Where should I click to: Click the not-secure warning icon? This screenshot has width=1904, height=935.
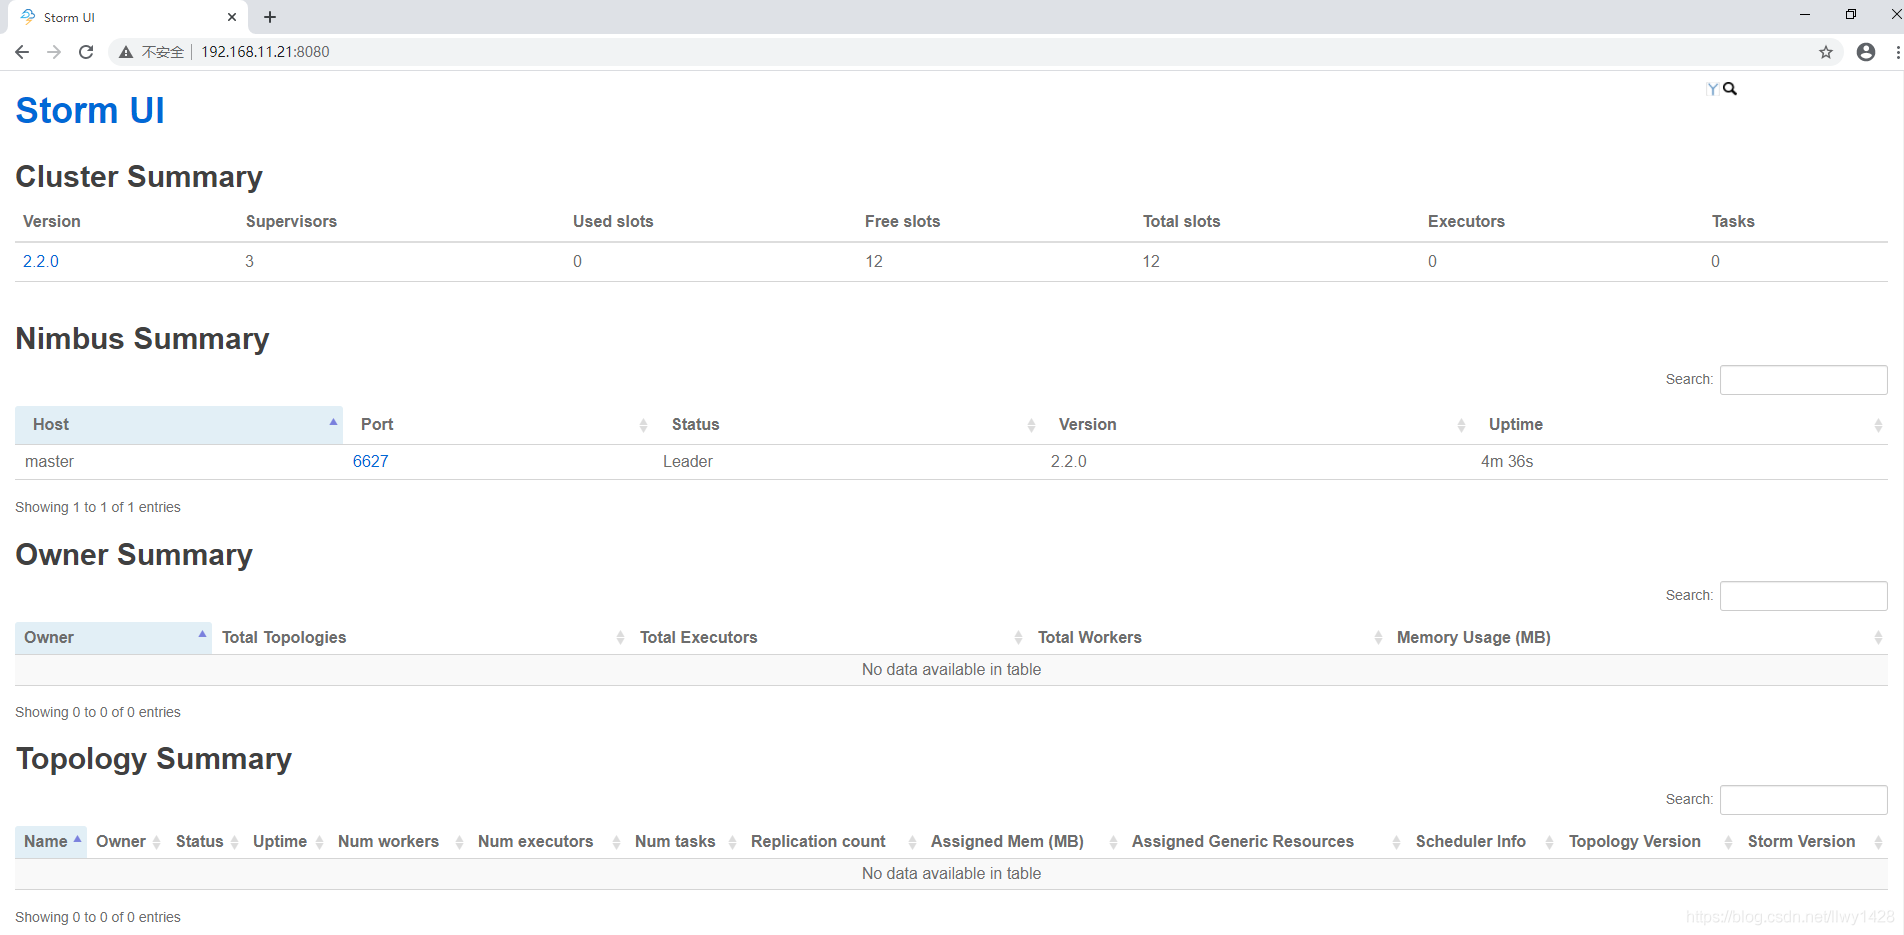click(x=126, y=52)
